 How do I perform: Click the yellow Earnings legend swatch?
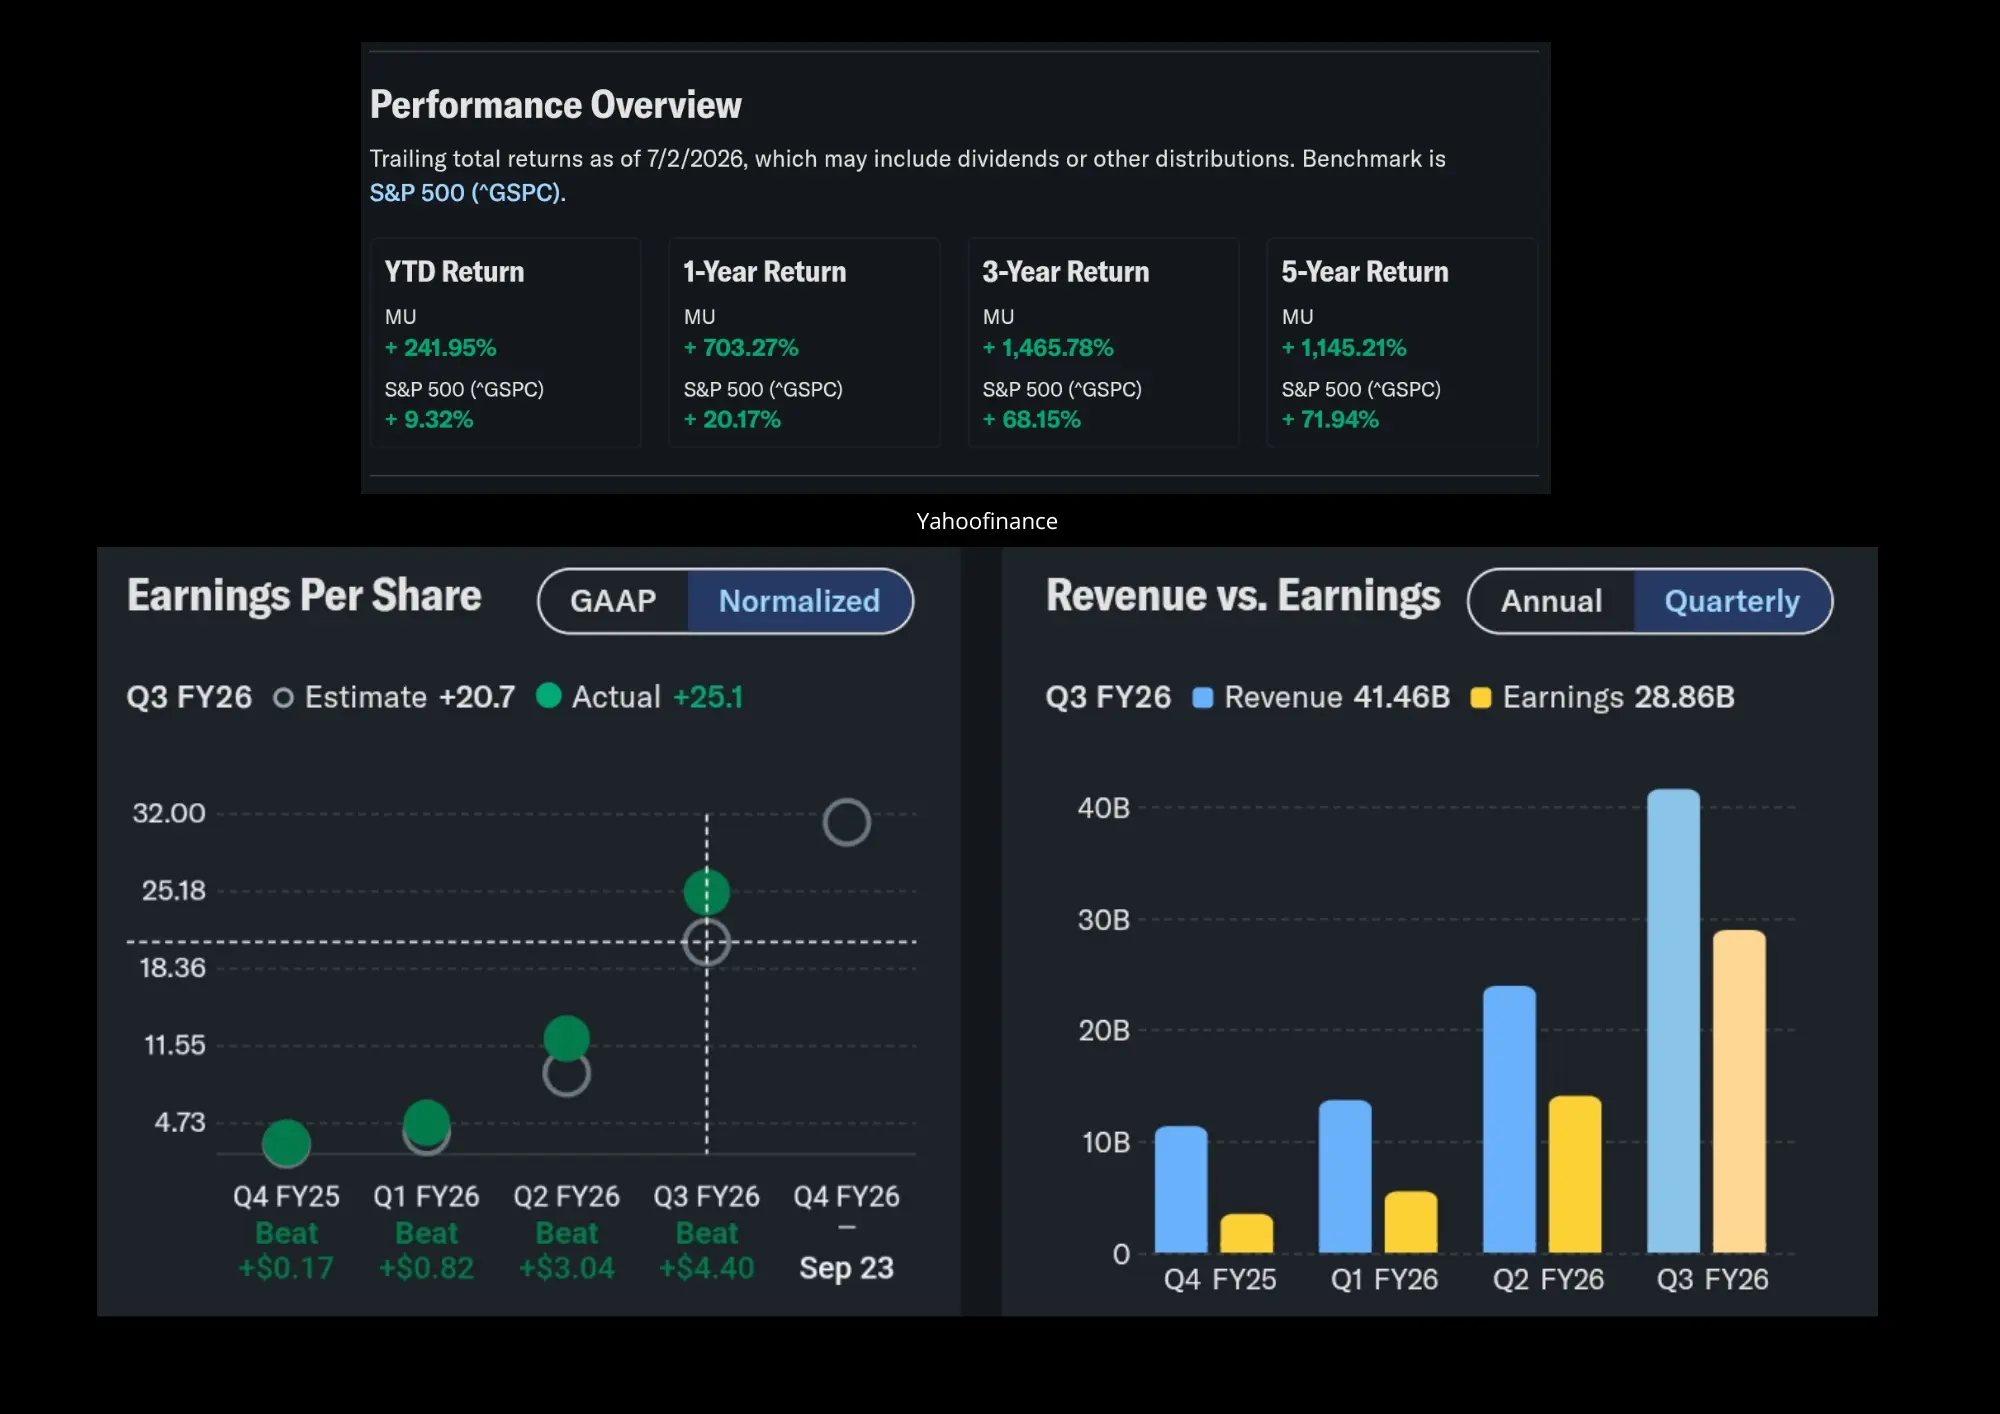(x=1481, y=698)
